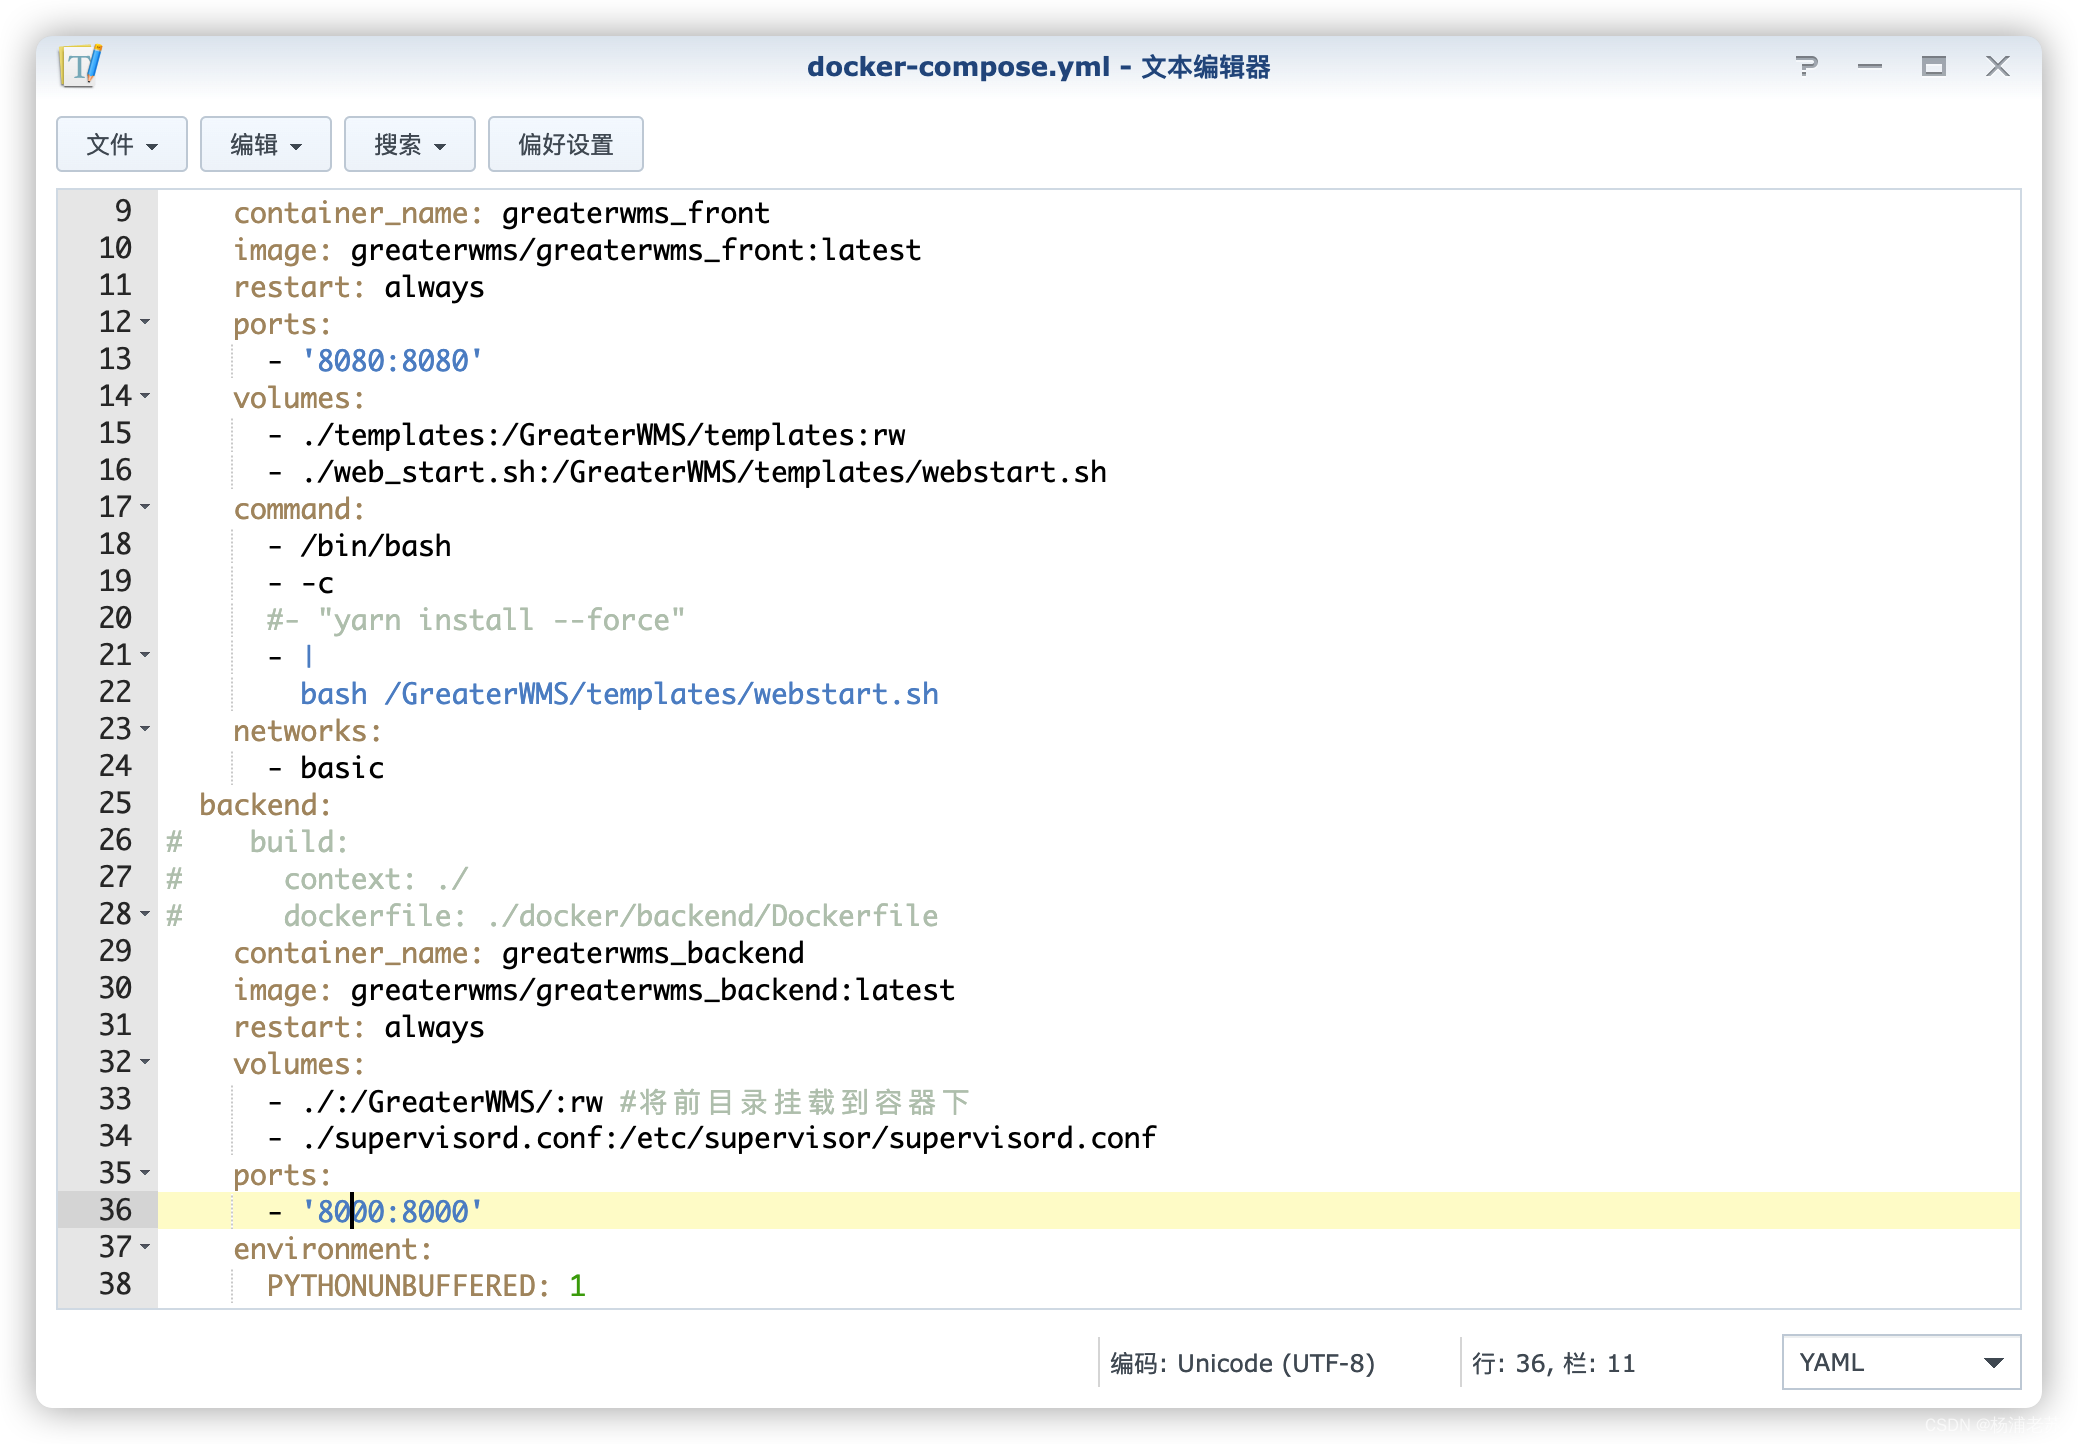Click the basic network entry
This screenshot has height=1444, width=2078.
click(x=342, y=768)
